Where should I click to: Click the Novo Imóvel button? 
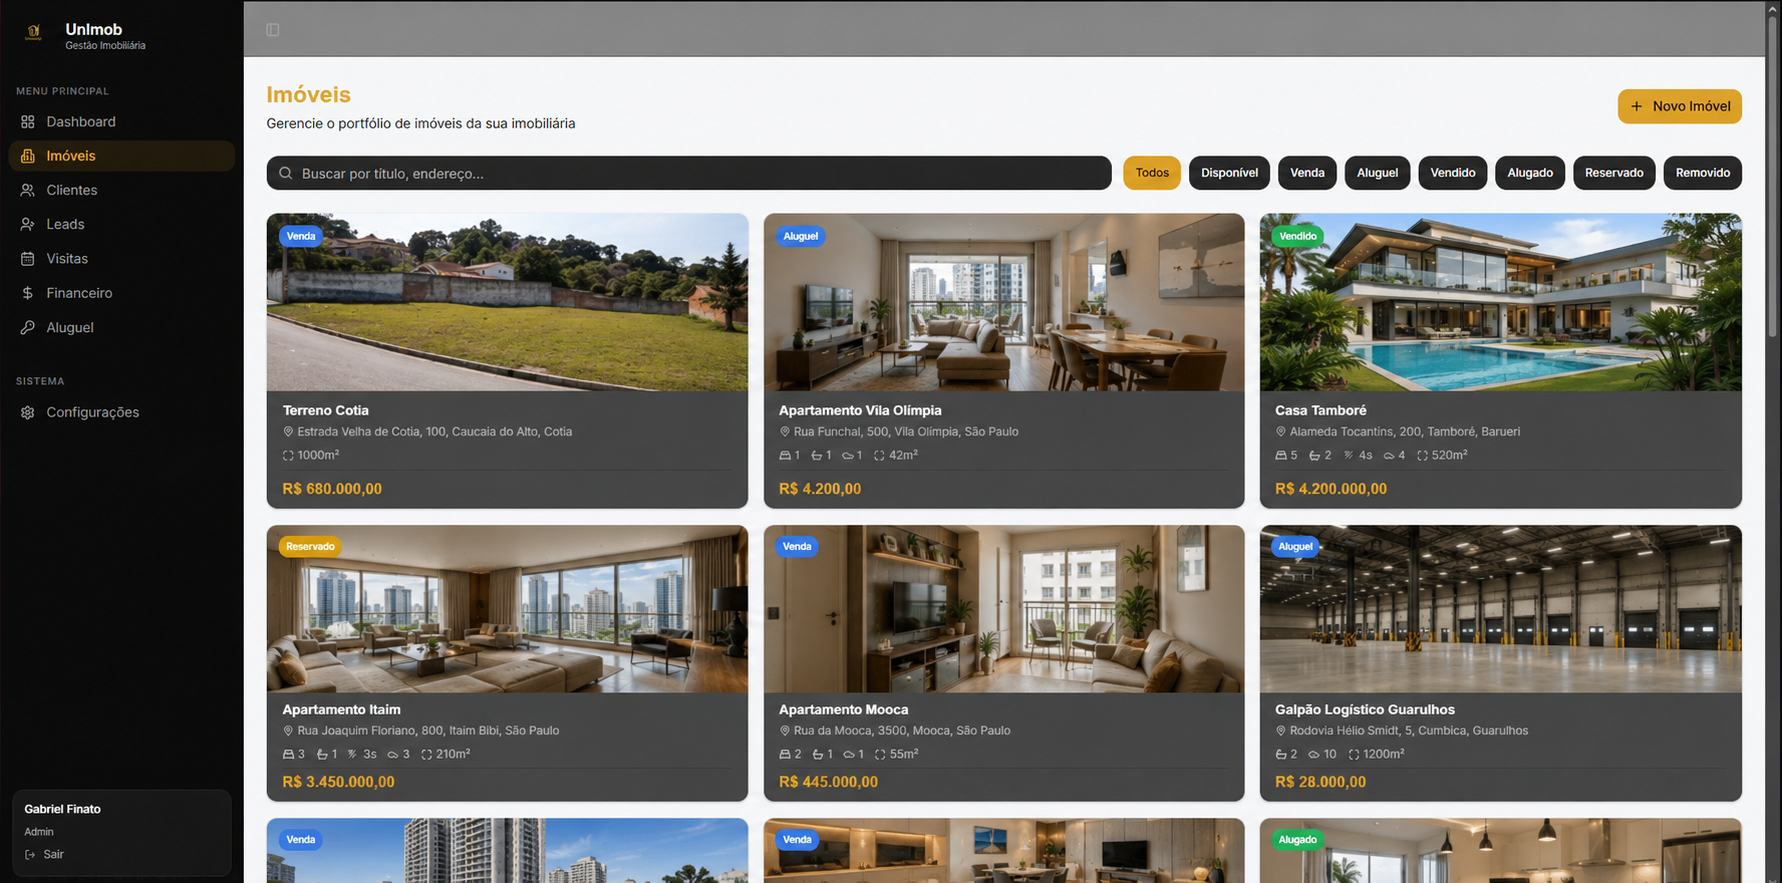(1680, 106)
